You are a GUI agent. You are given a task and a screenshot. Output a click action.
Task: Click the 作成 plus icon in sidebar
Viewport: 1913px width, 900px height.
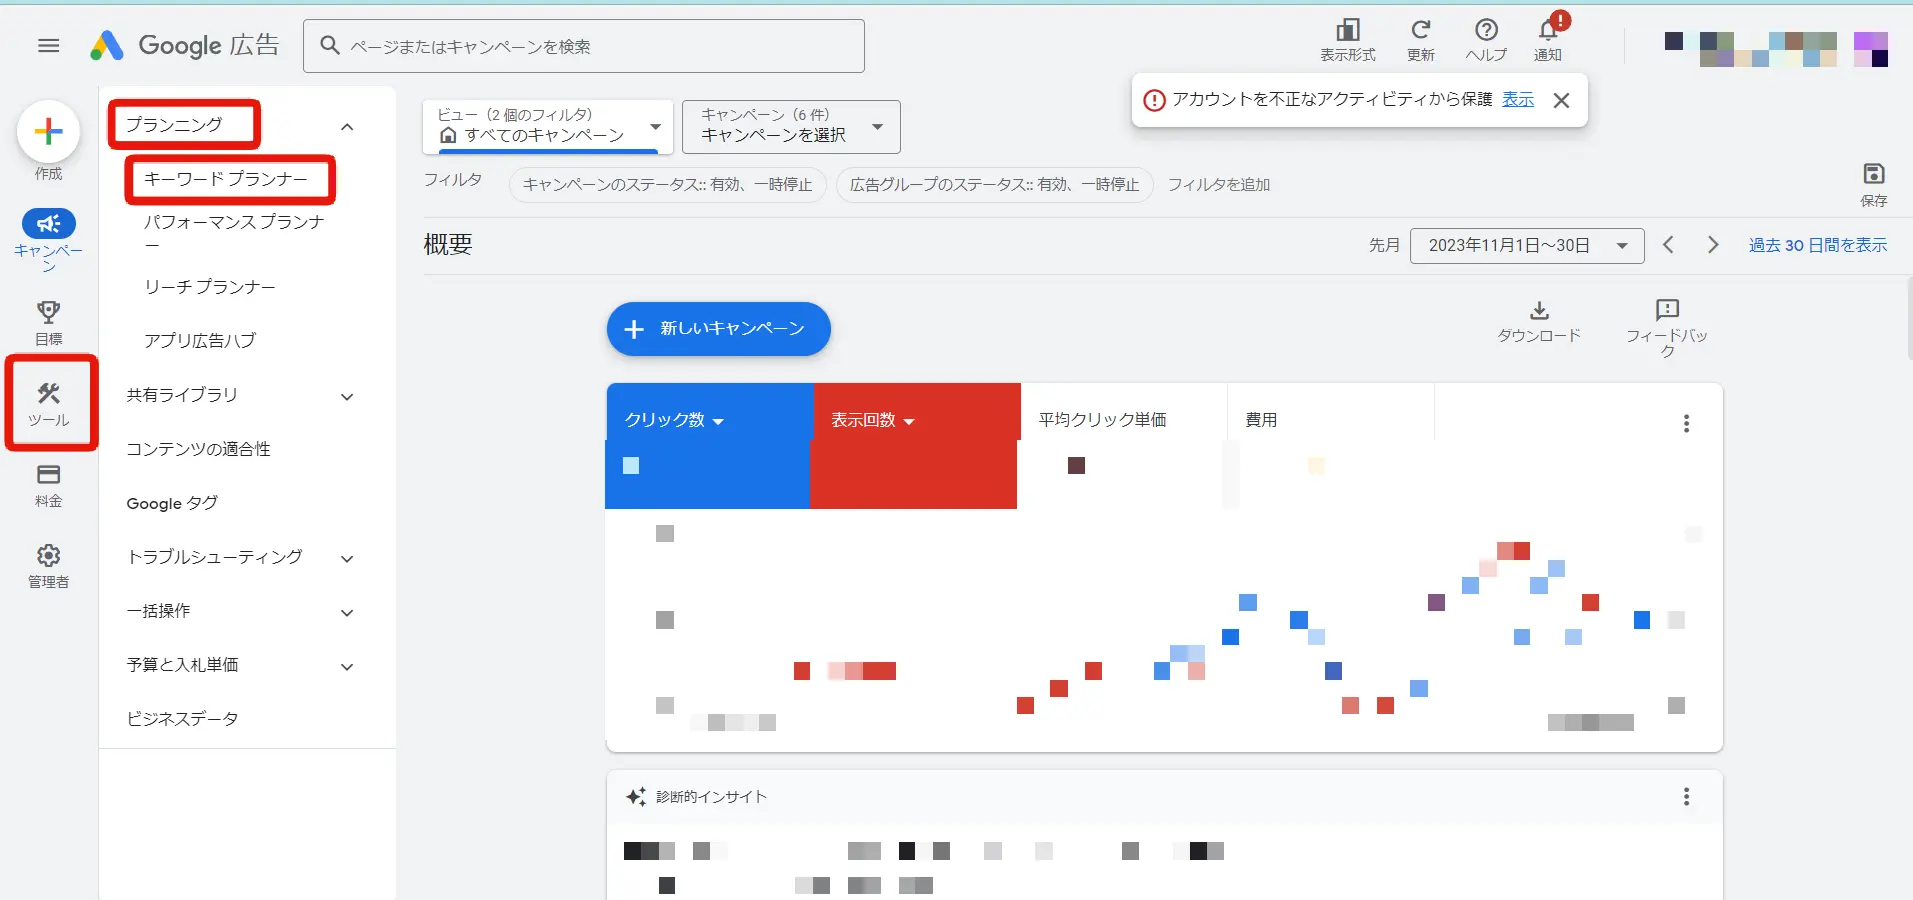pyautogui.click(x=47, y=131)
